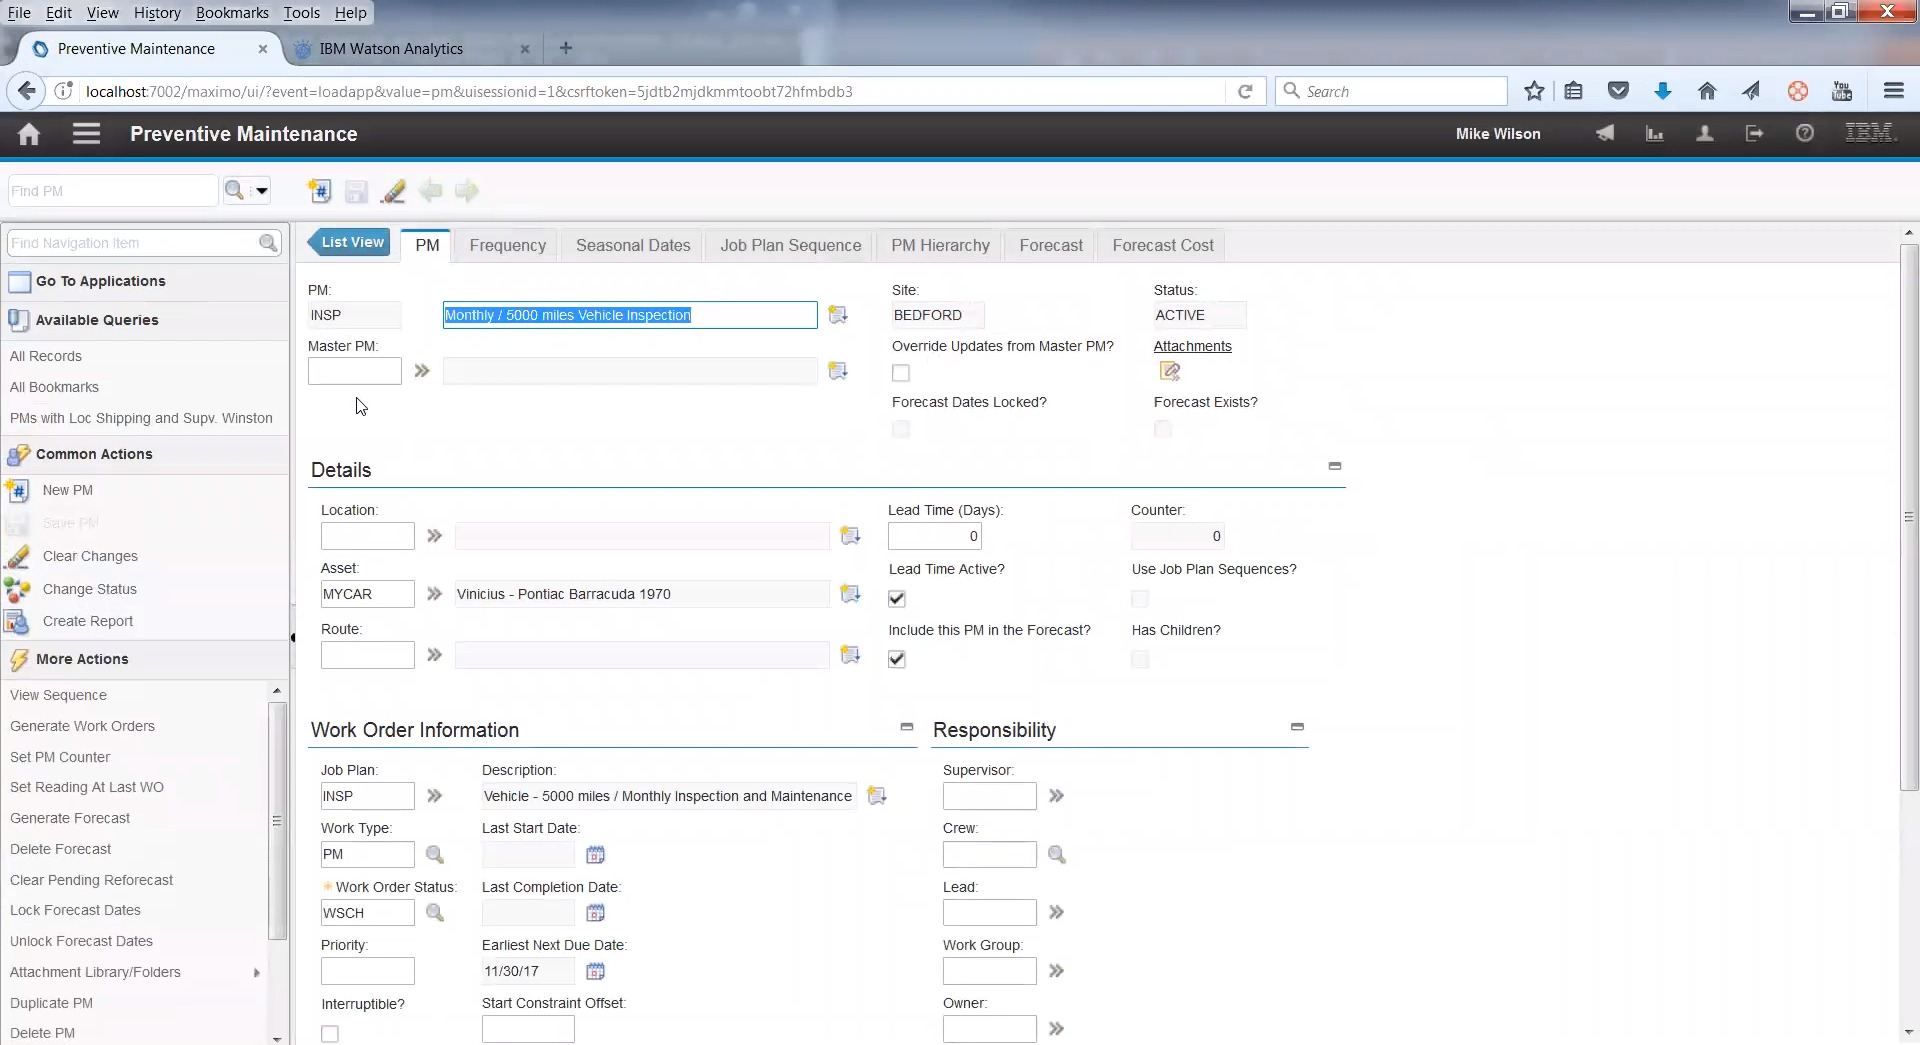Open Earliest Next Due Date calendar picker

pos(596,971)
